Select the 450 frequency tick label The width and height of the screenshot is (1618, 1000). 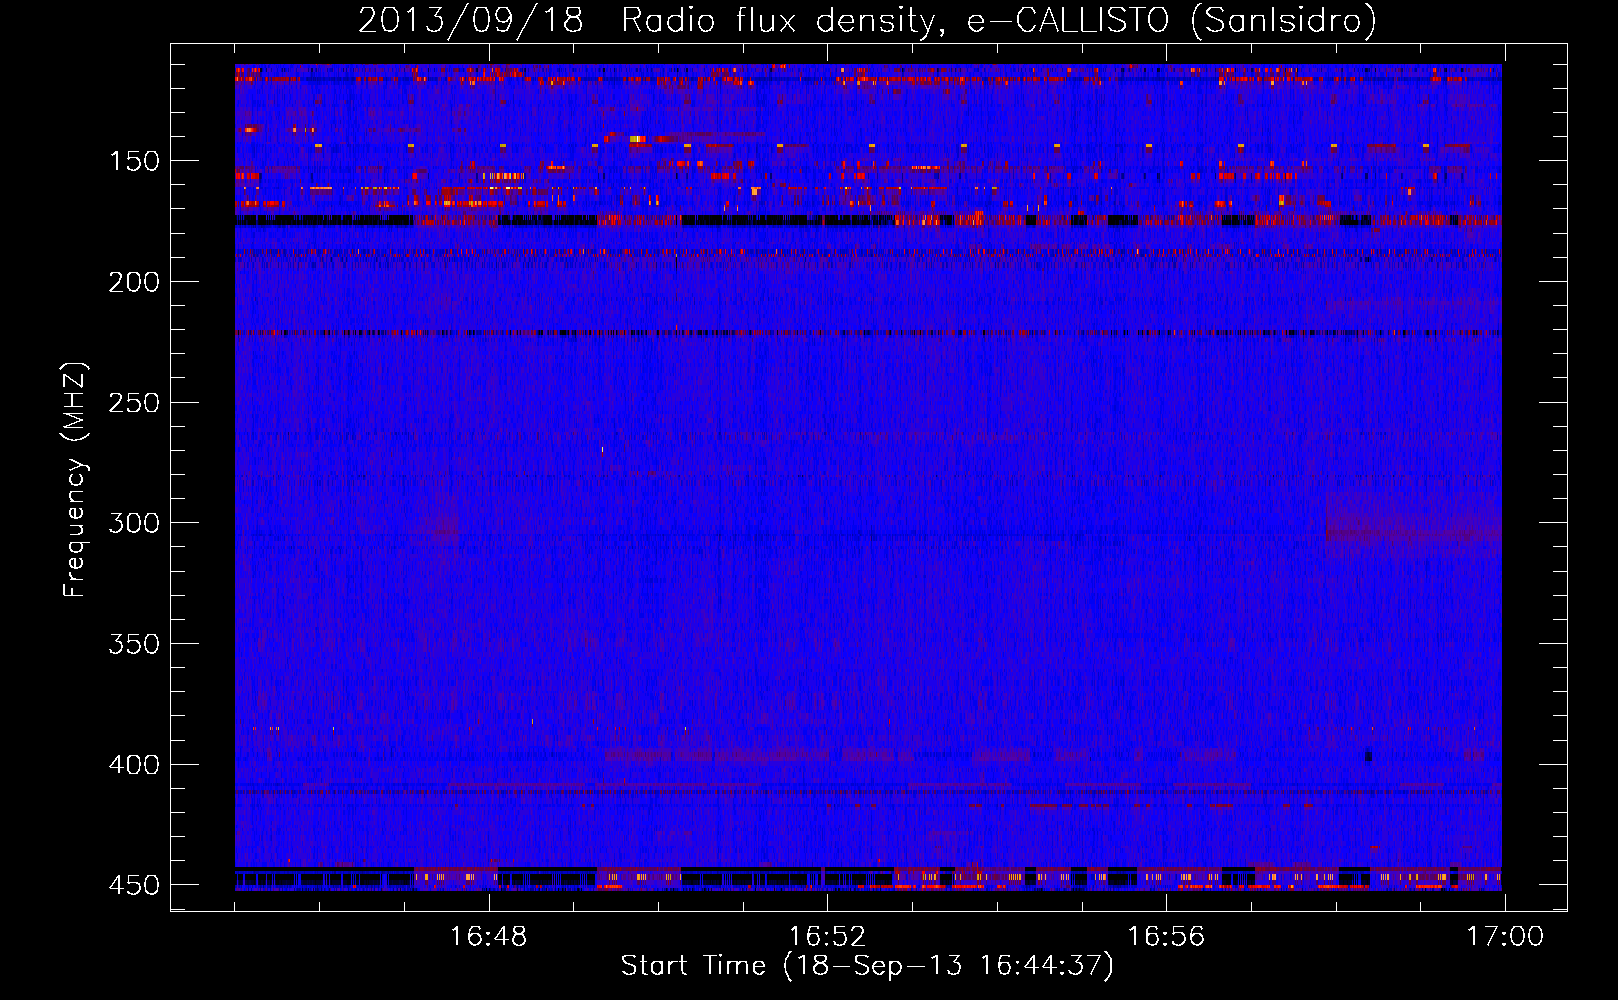pos(133,886)
